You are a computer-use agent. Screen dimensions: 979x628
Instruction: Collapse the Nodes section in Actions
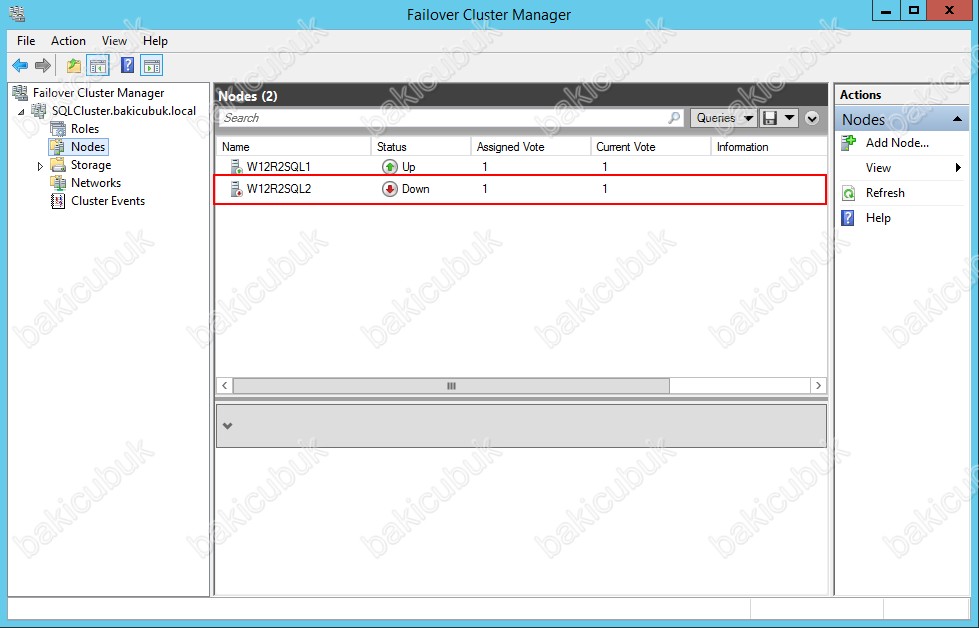pos(957,119)
